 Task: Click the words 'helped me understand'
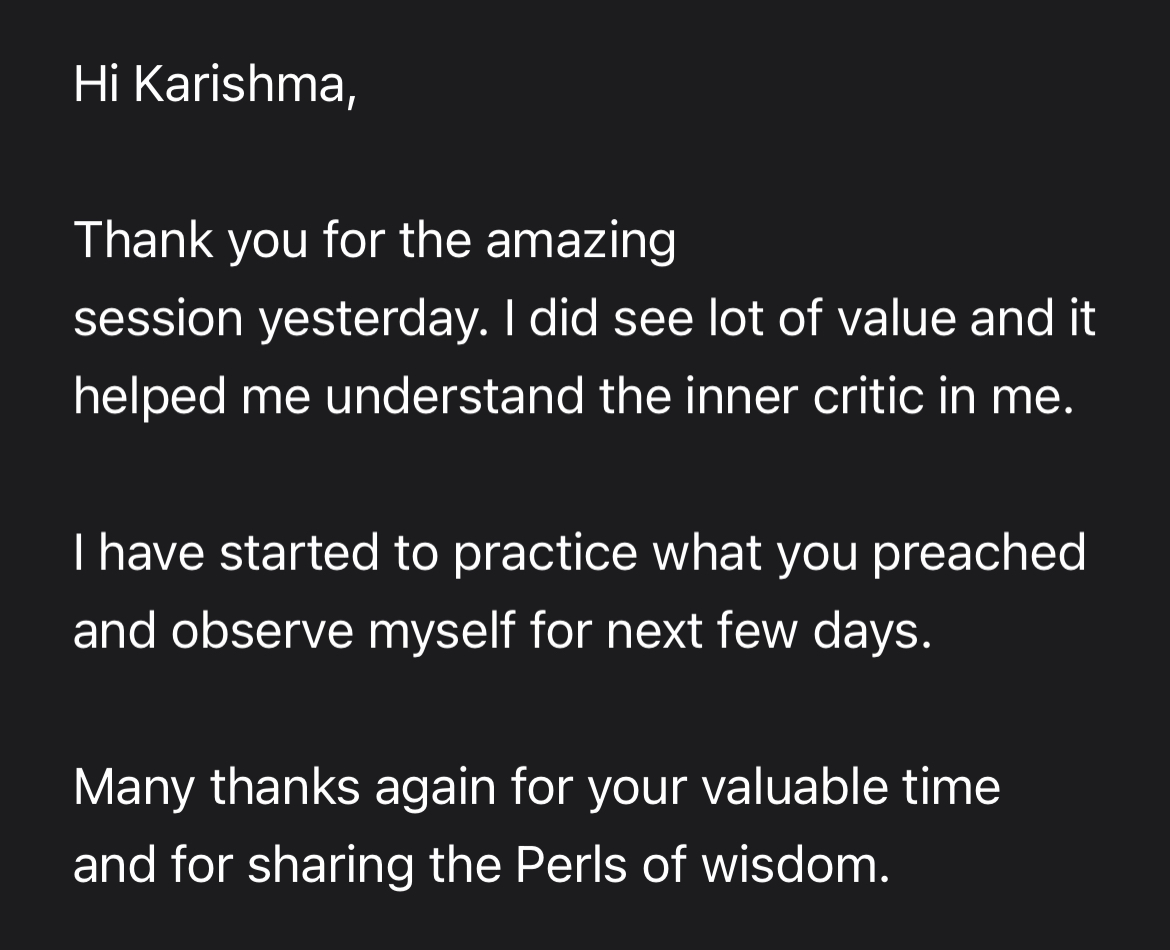328,397
